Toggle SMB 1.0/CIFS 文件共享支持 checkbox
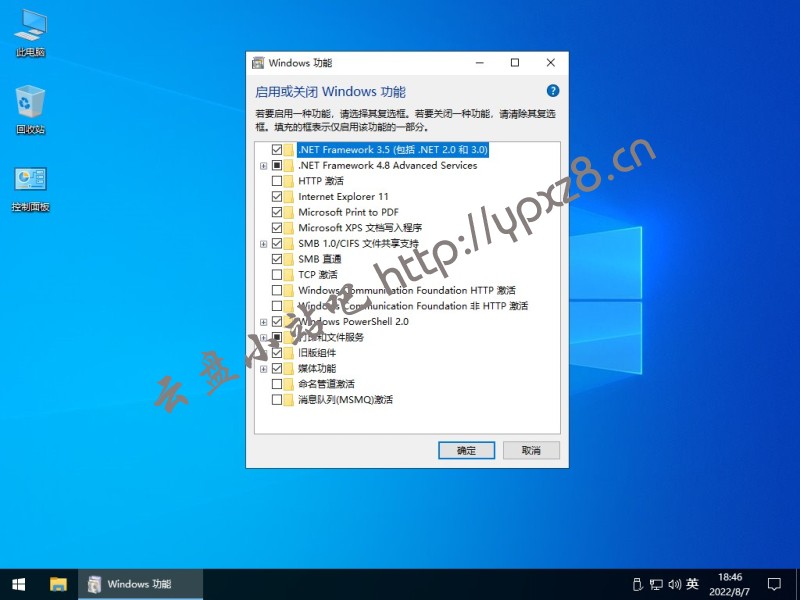The height and width of the screenshot is (600, 800). point(277,243)
